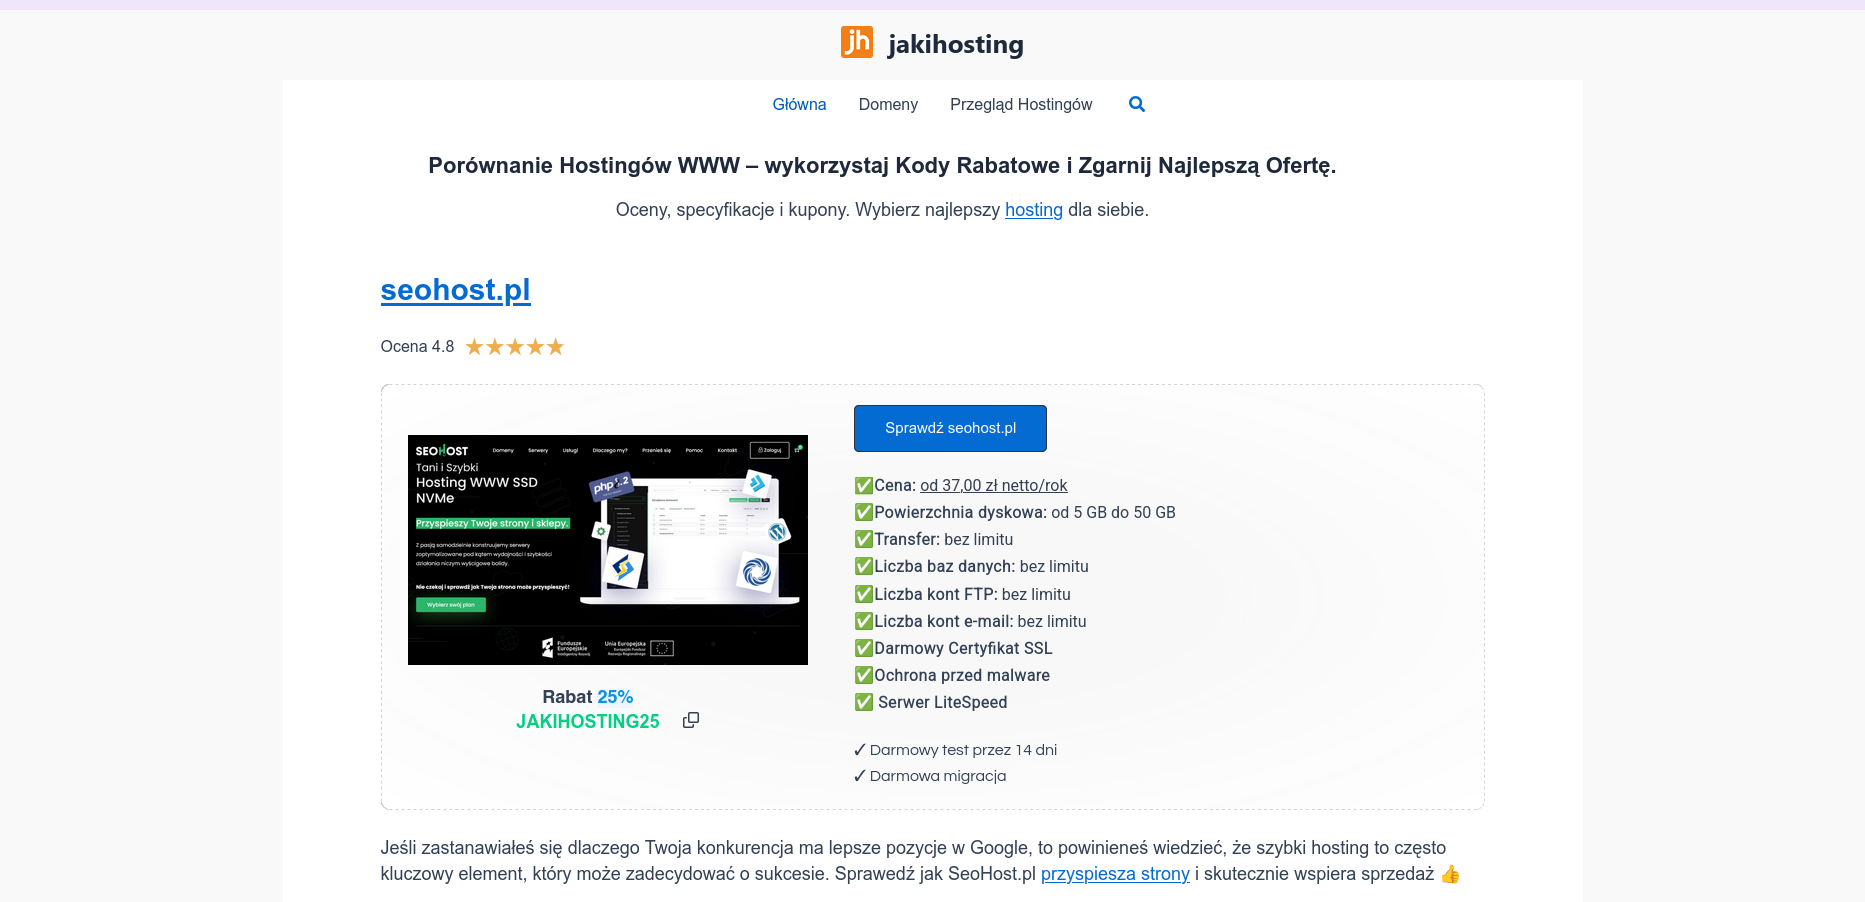The image size is (1865, 902).
Task: Click the 'Powierzchnia dyskowa: od 5 GB do 50 GB' line
Action: click(1015, 512)
